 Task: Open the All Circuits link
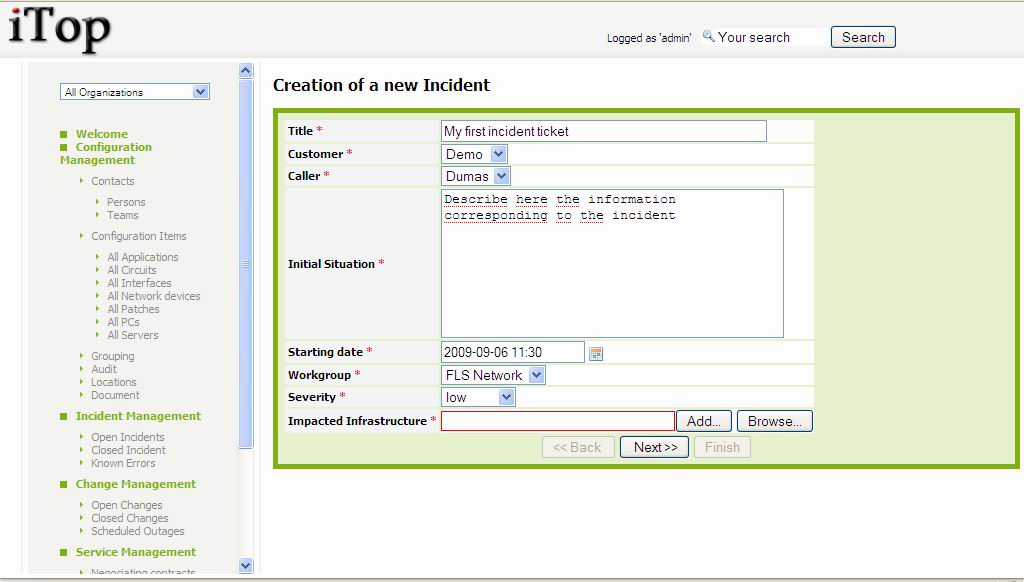click(131, 270)
